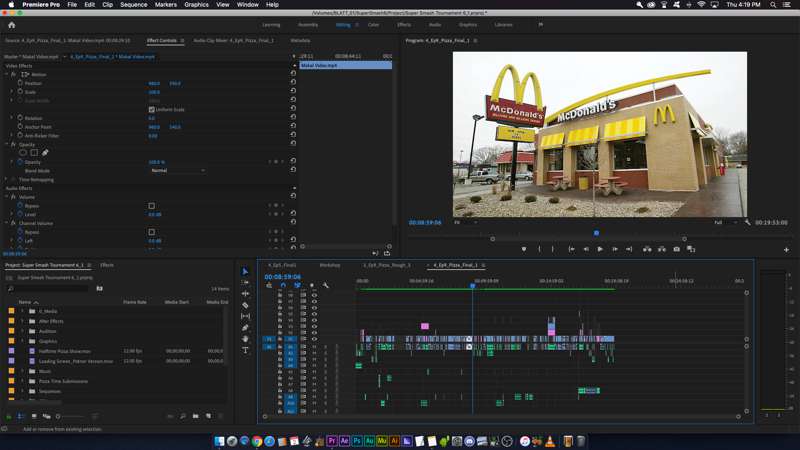800x450 pixels.
Task: Click Mark In in Program monitor
Action: click(539, 249)
